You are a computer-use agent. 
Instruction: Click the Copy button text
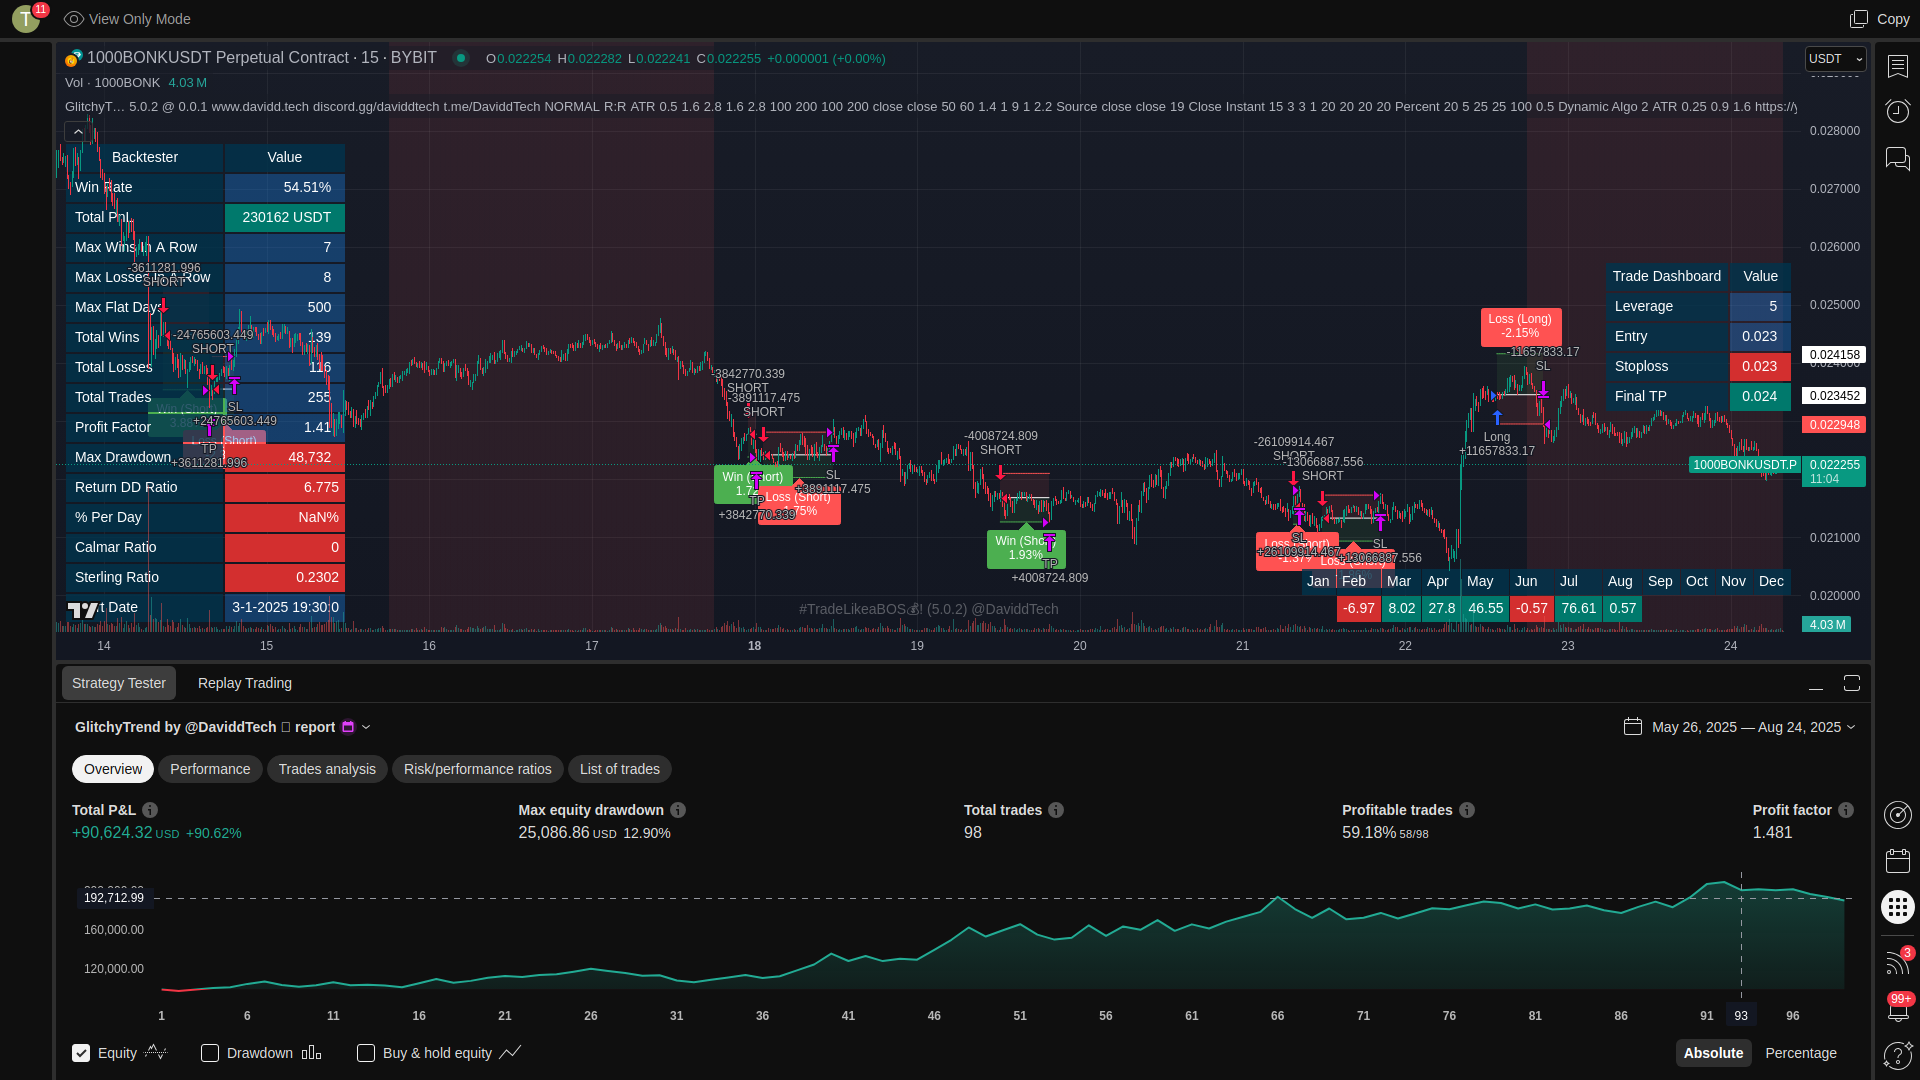[1893, 19]
